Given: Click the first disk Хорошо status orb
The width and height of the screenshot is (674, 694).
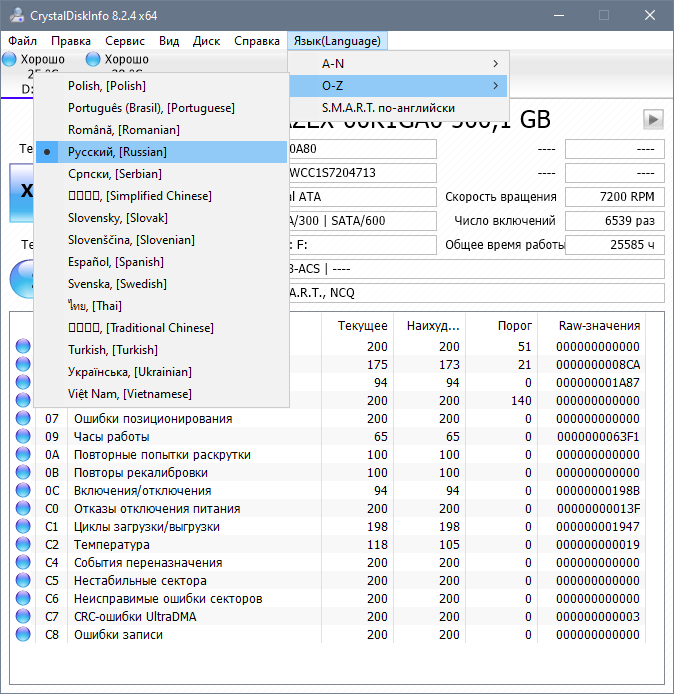Looking at the screenshot, I should (x=10, y=60).
